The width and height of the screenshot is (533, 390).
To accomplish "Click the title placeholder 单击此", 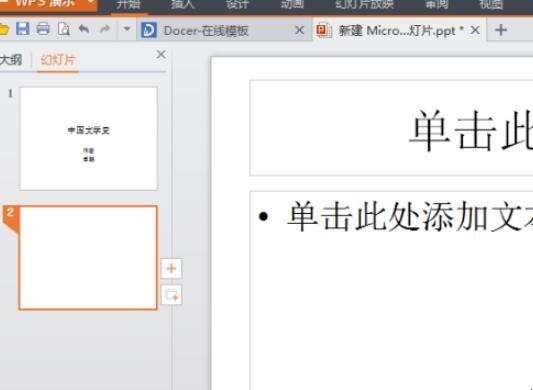I will (391, 128).
